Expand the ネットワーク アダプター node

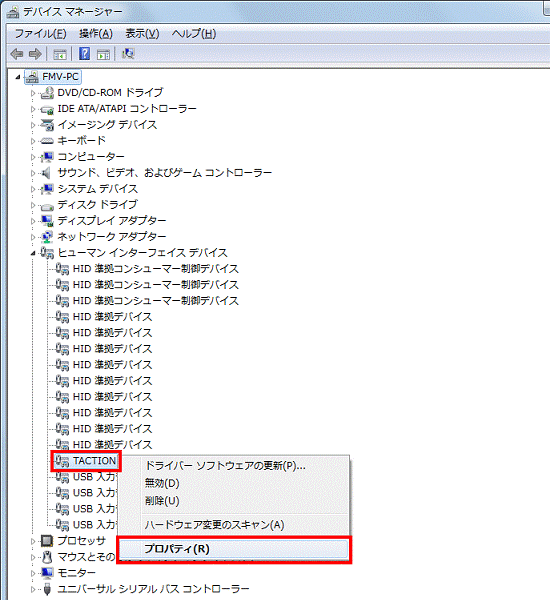click(33, 237)
